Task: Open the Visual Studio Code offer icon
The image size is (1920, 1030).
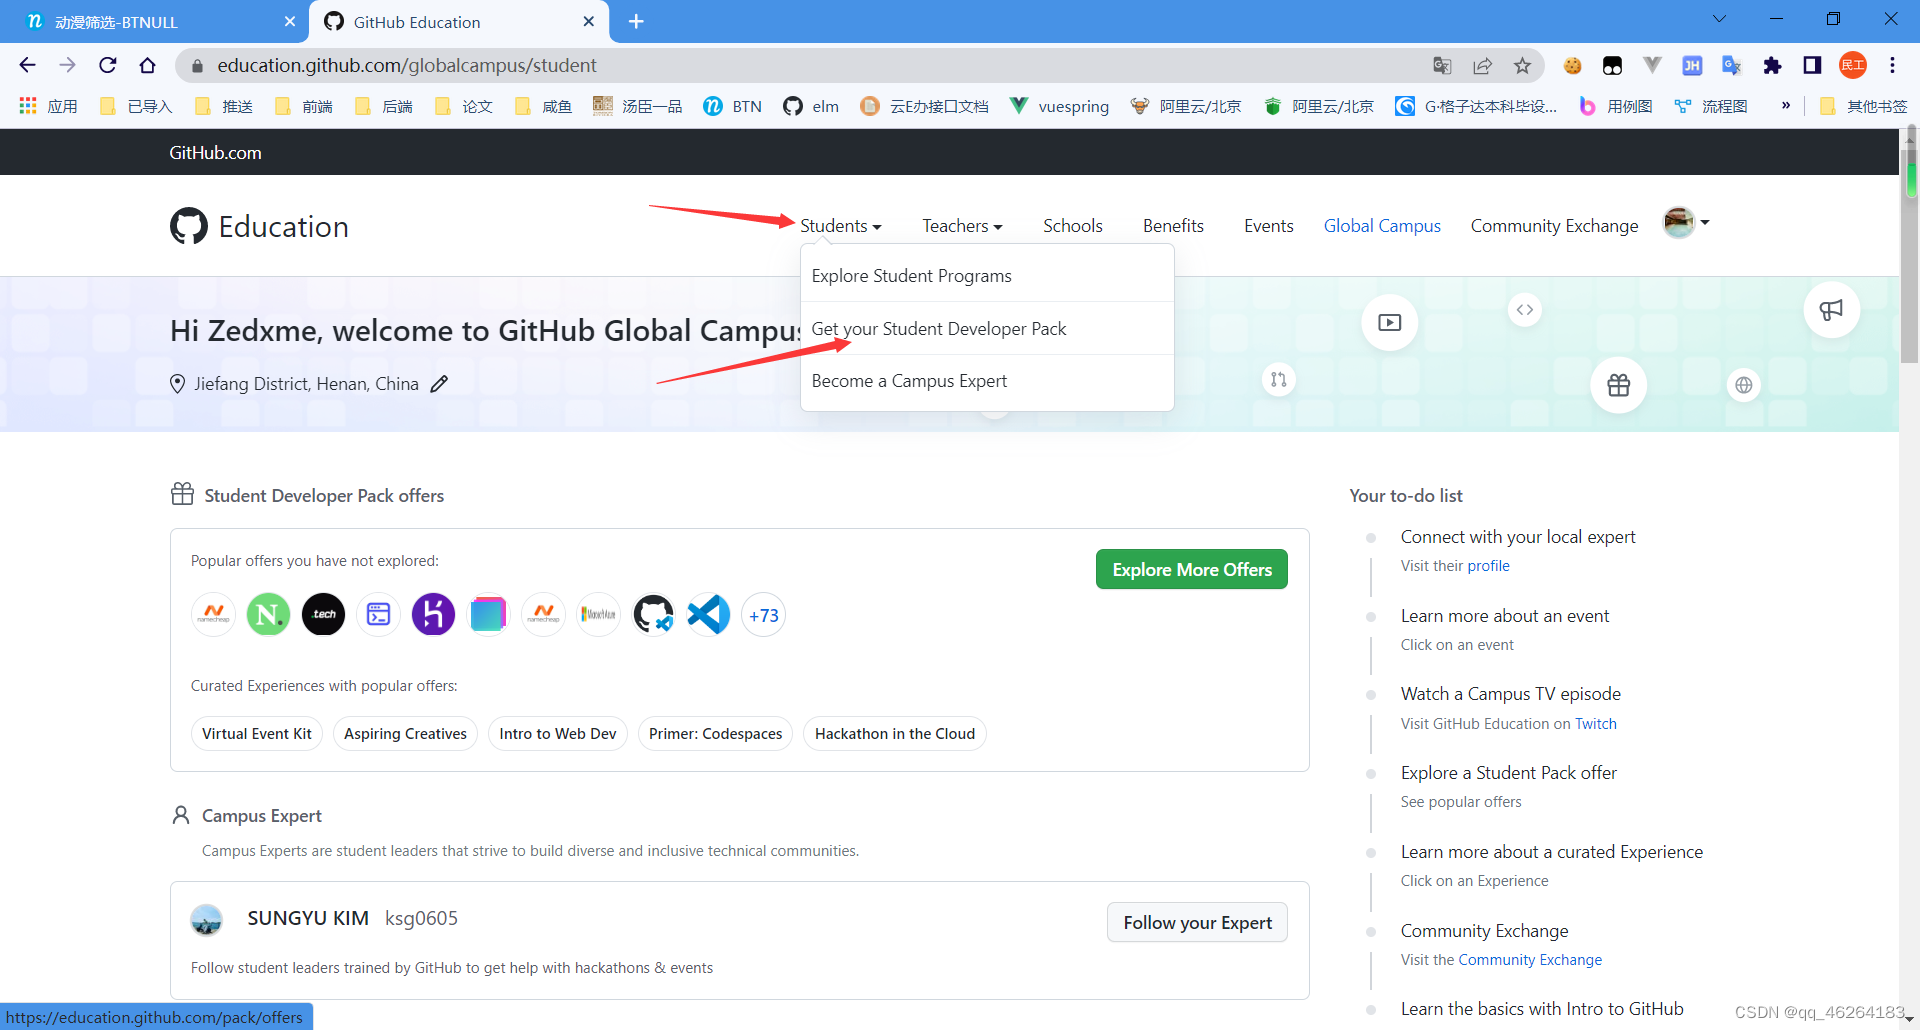Action: 708,614
